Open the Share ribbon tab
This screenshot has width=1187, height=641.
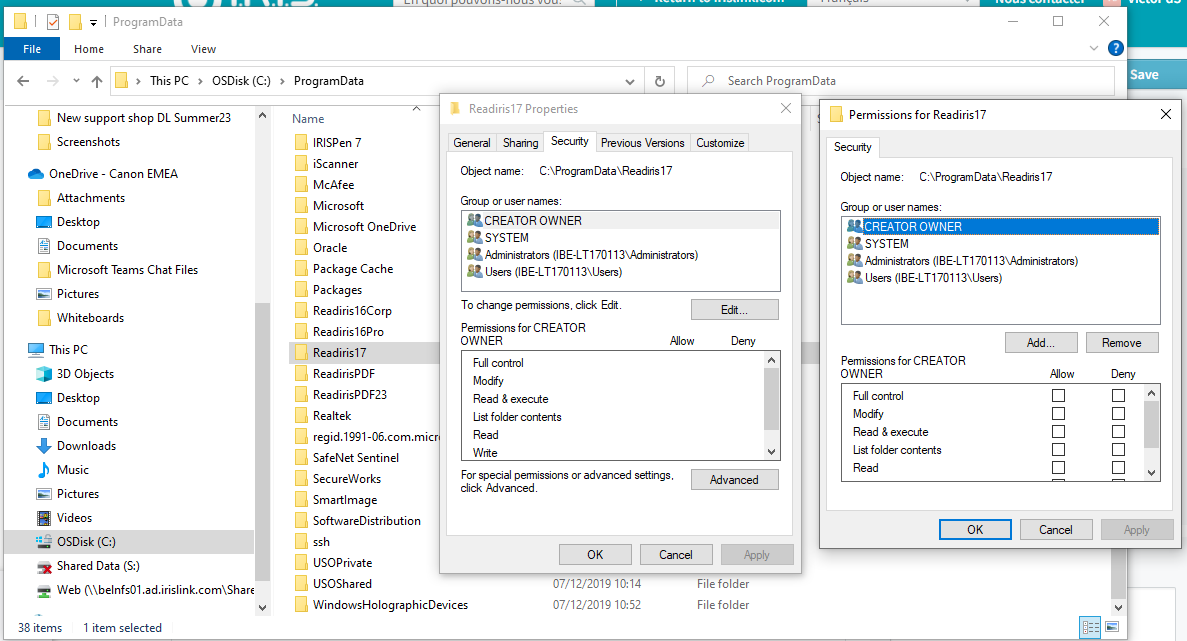pos(147,49)
